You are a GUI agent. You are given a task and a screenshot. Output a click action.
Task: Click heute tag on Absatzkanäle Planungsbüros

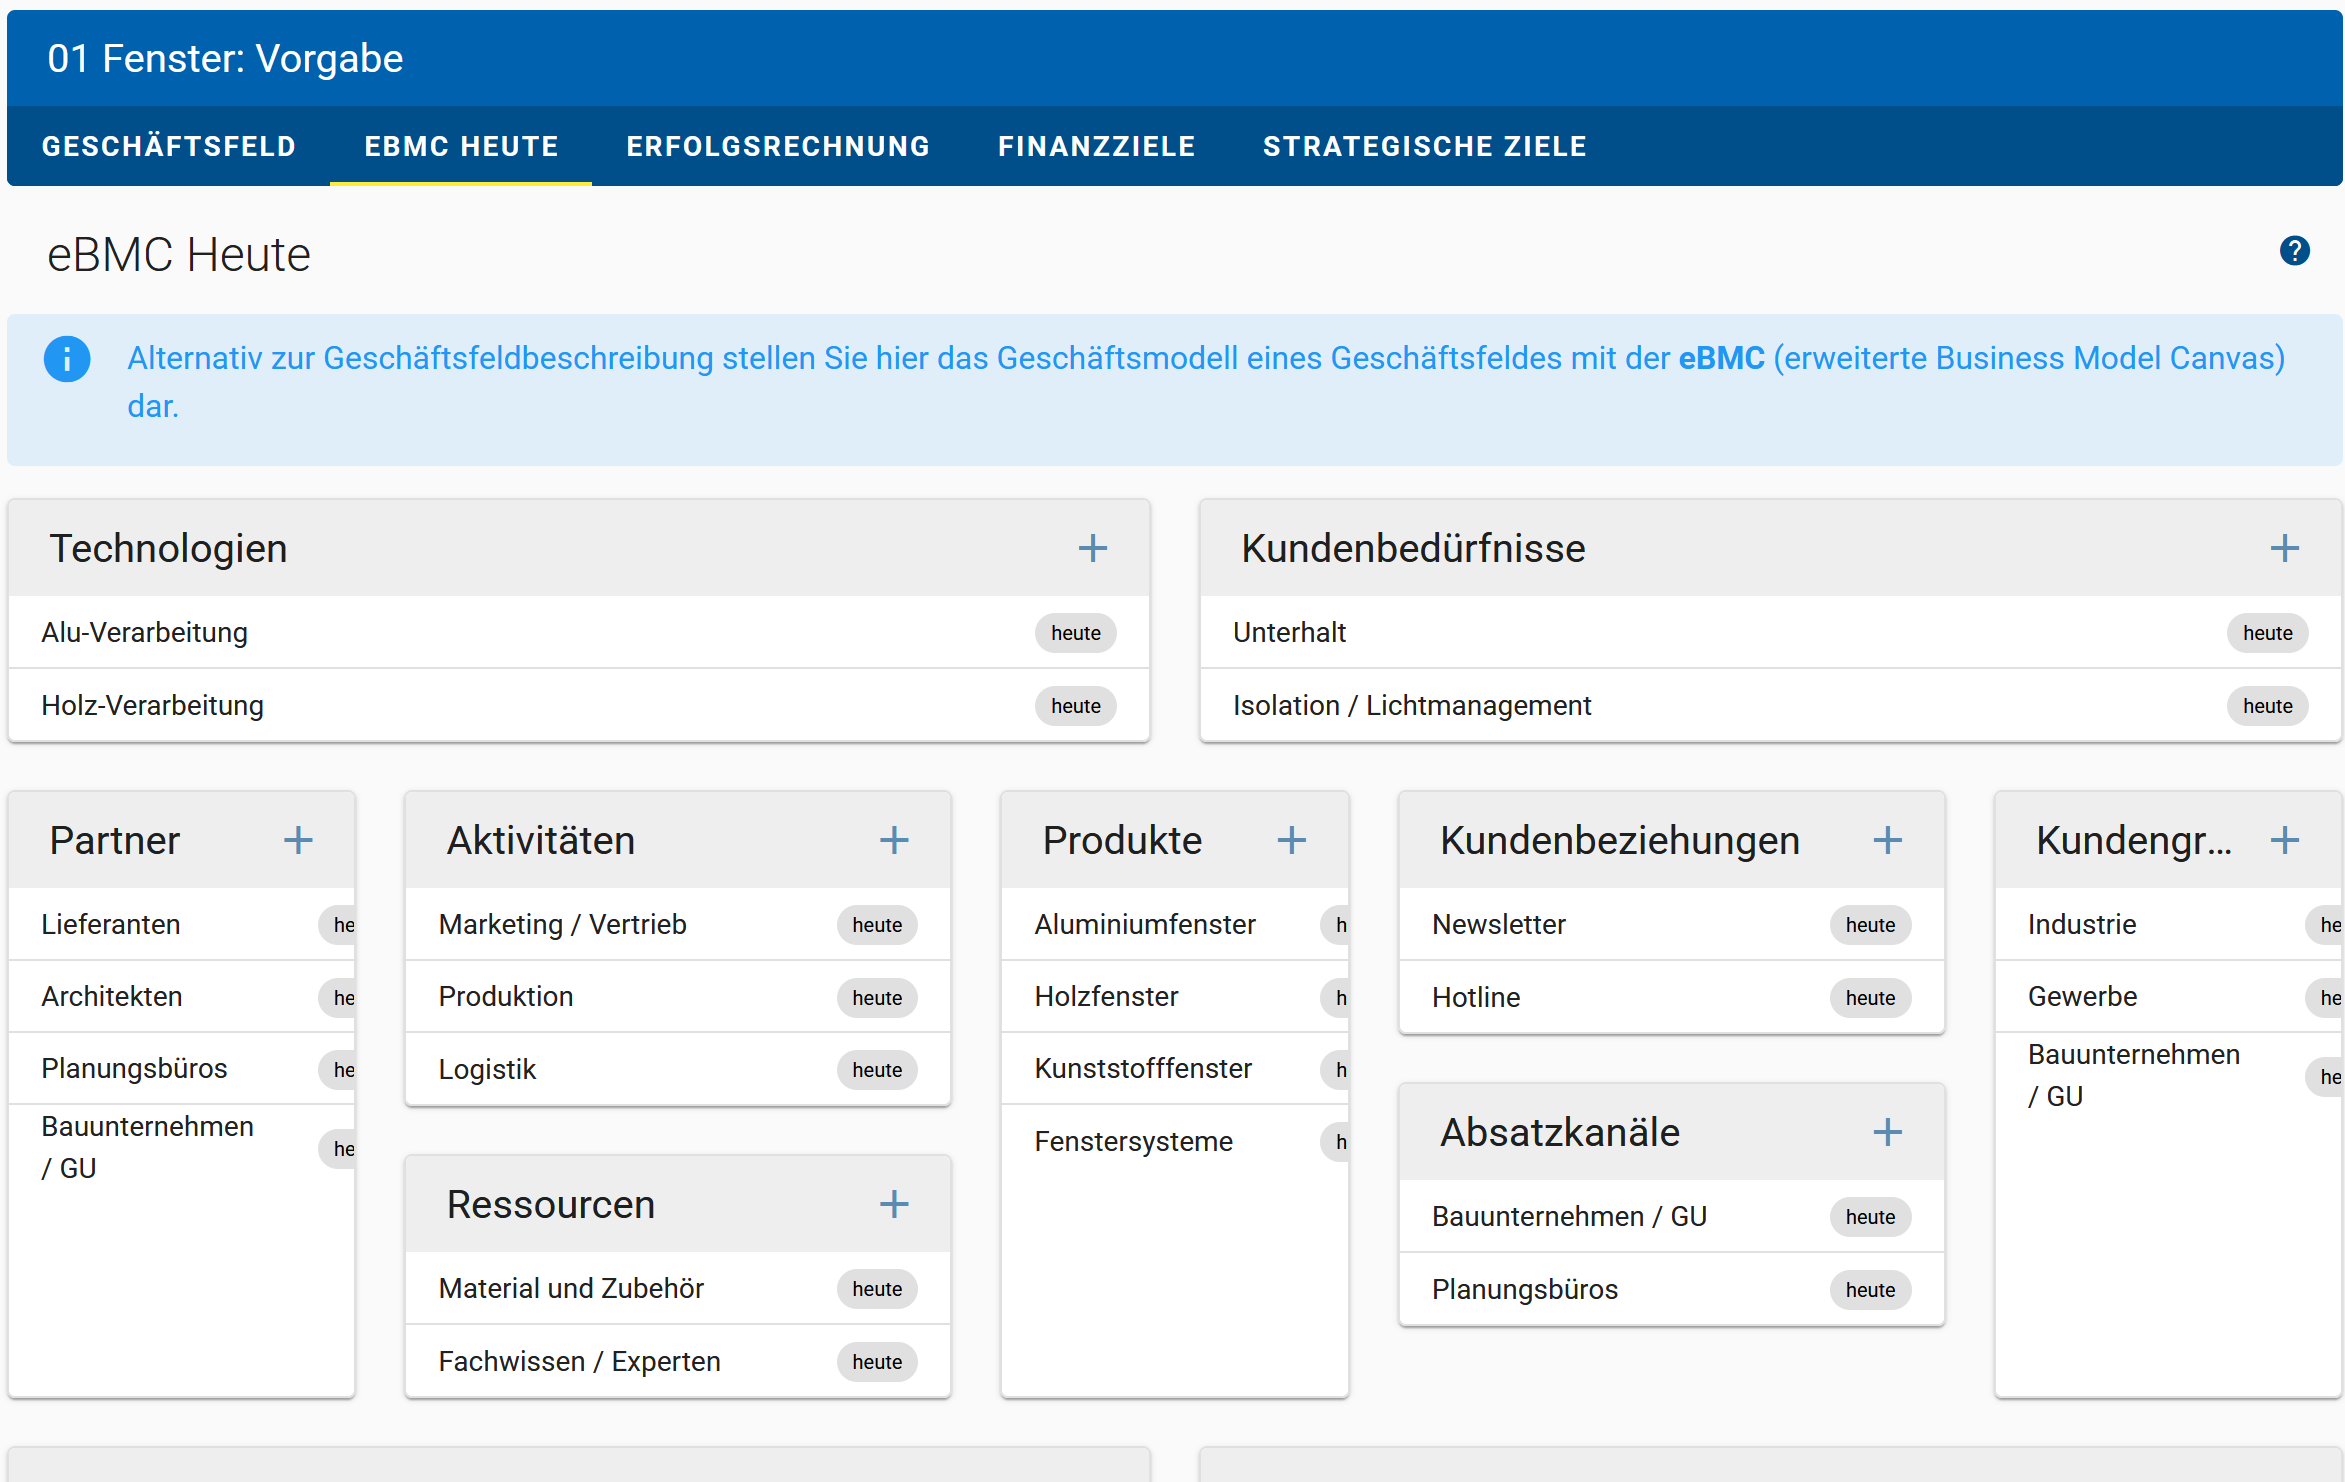tap(1870, 1290)
